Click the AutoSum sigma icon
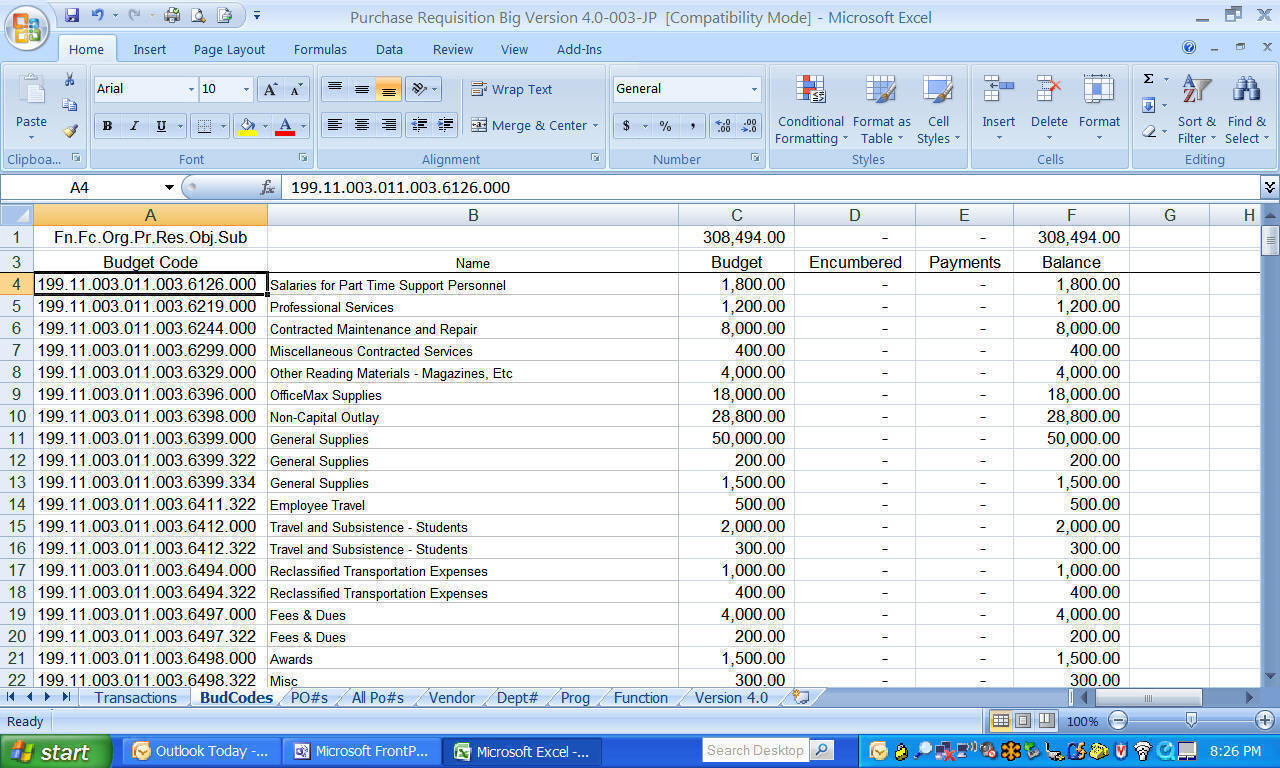Screen dimensions: 1280x768 tap(1148, 79)
